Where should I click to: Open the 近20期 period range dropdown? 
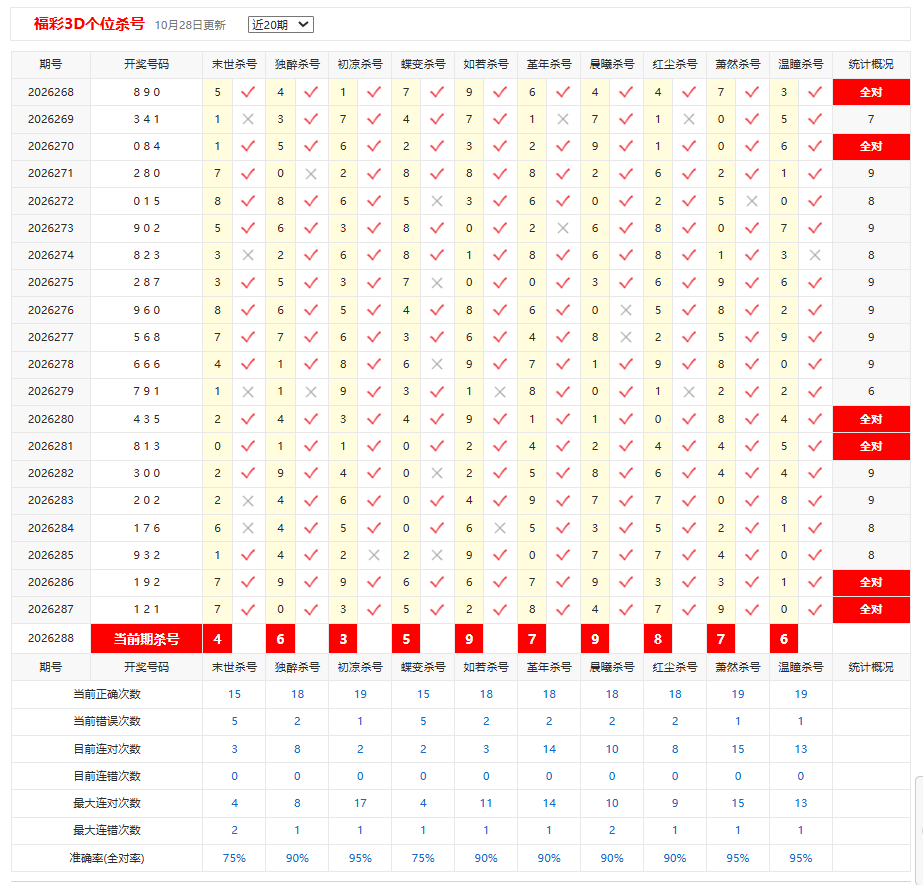(280, 24)
